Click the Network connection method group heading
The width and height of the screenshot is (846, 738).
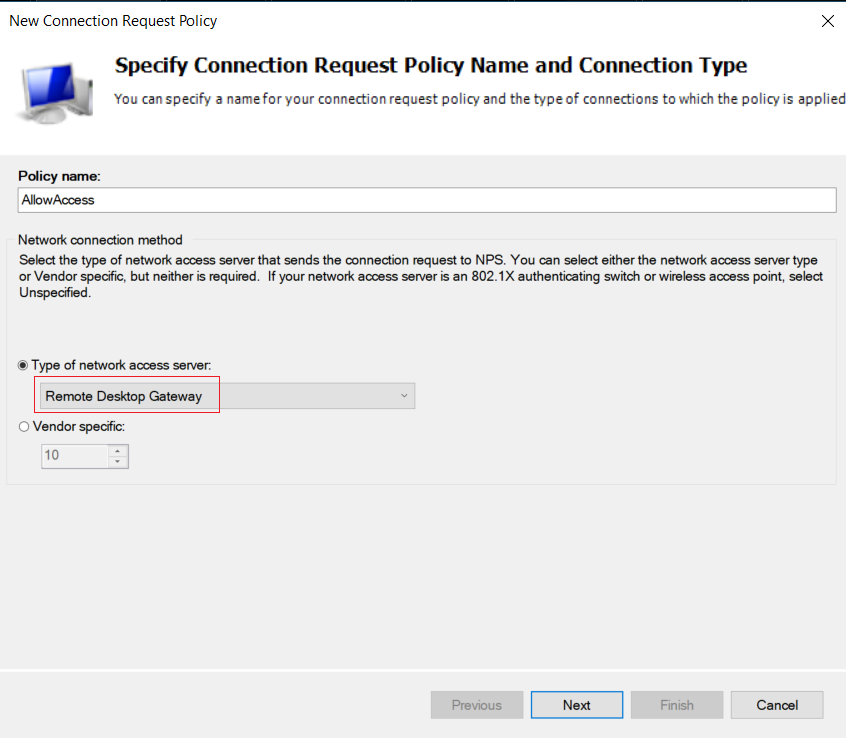tap(100, 240)
